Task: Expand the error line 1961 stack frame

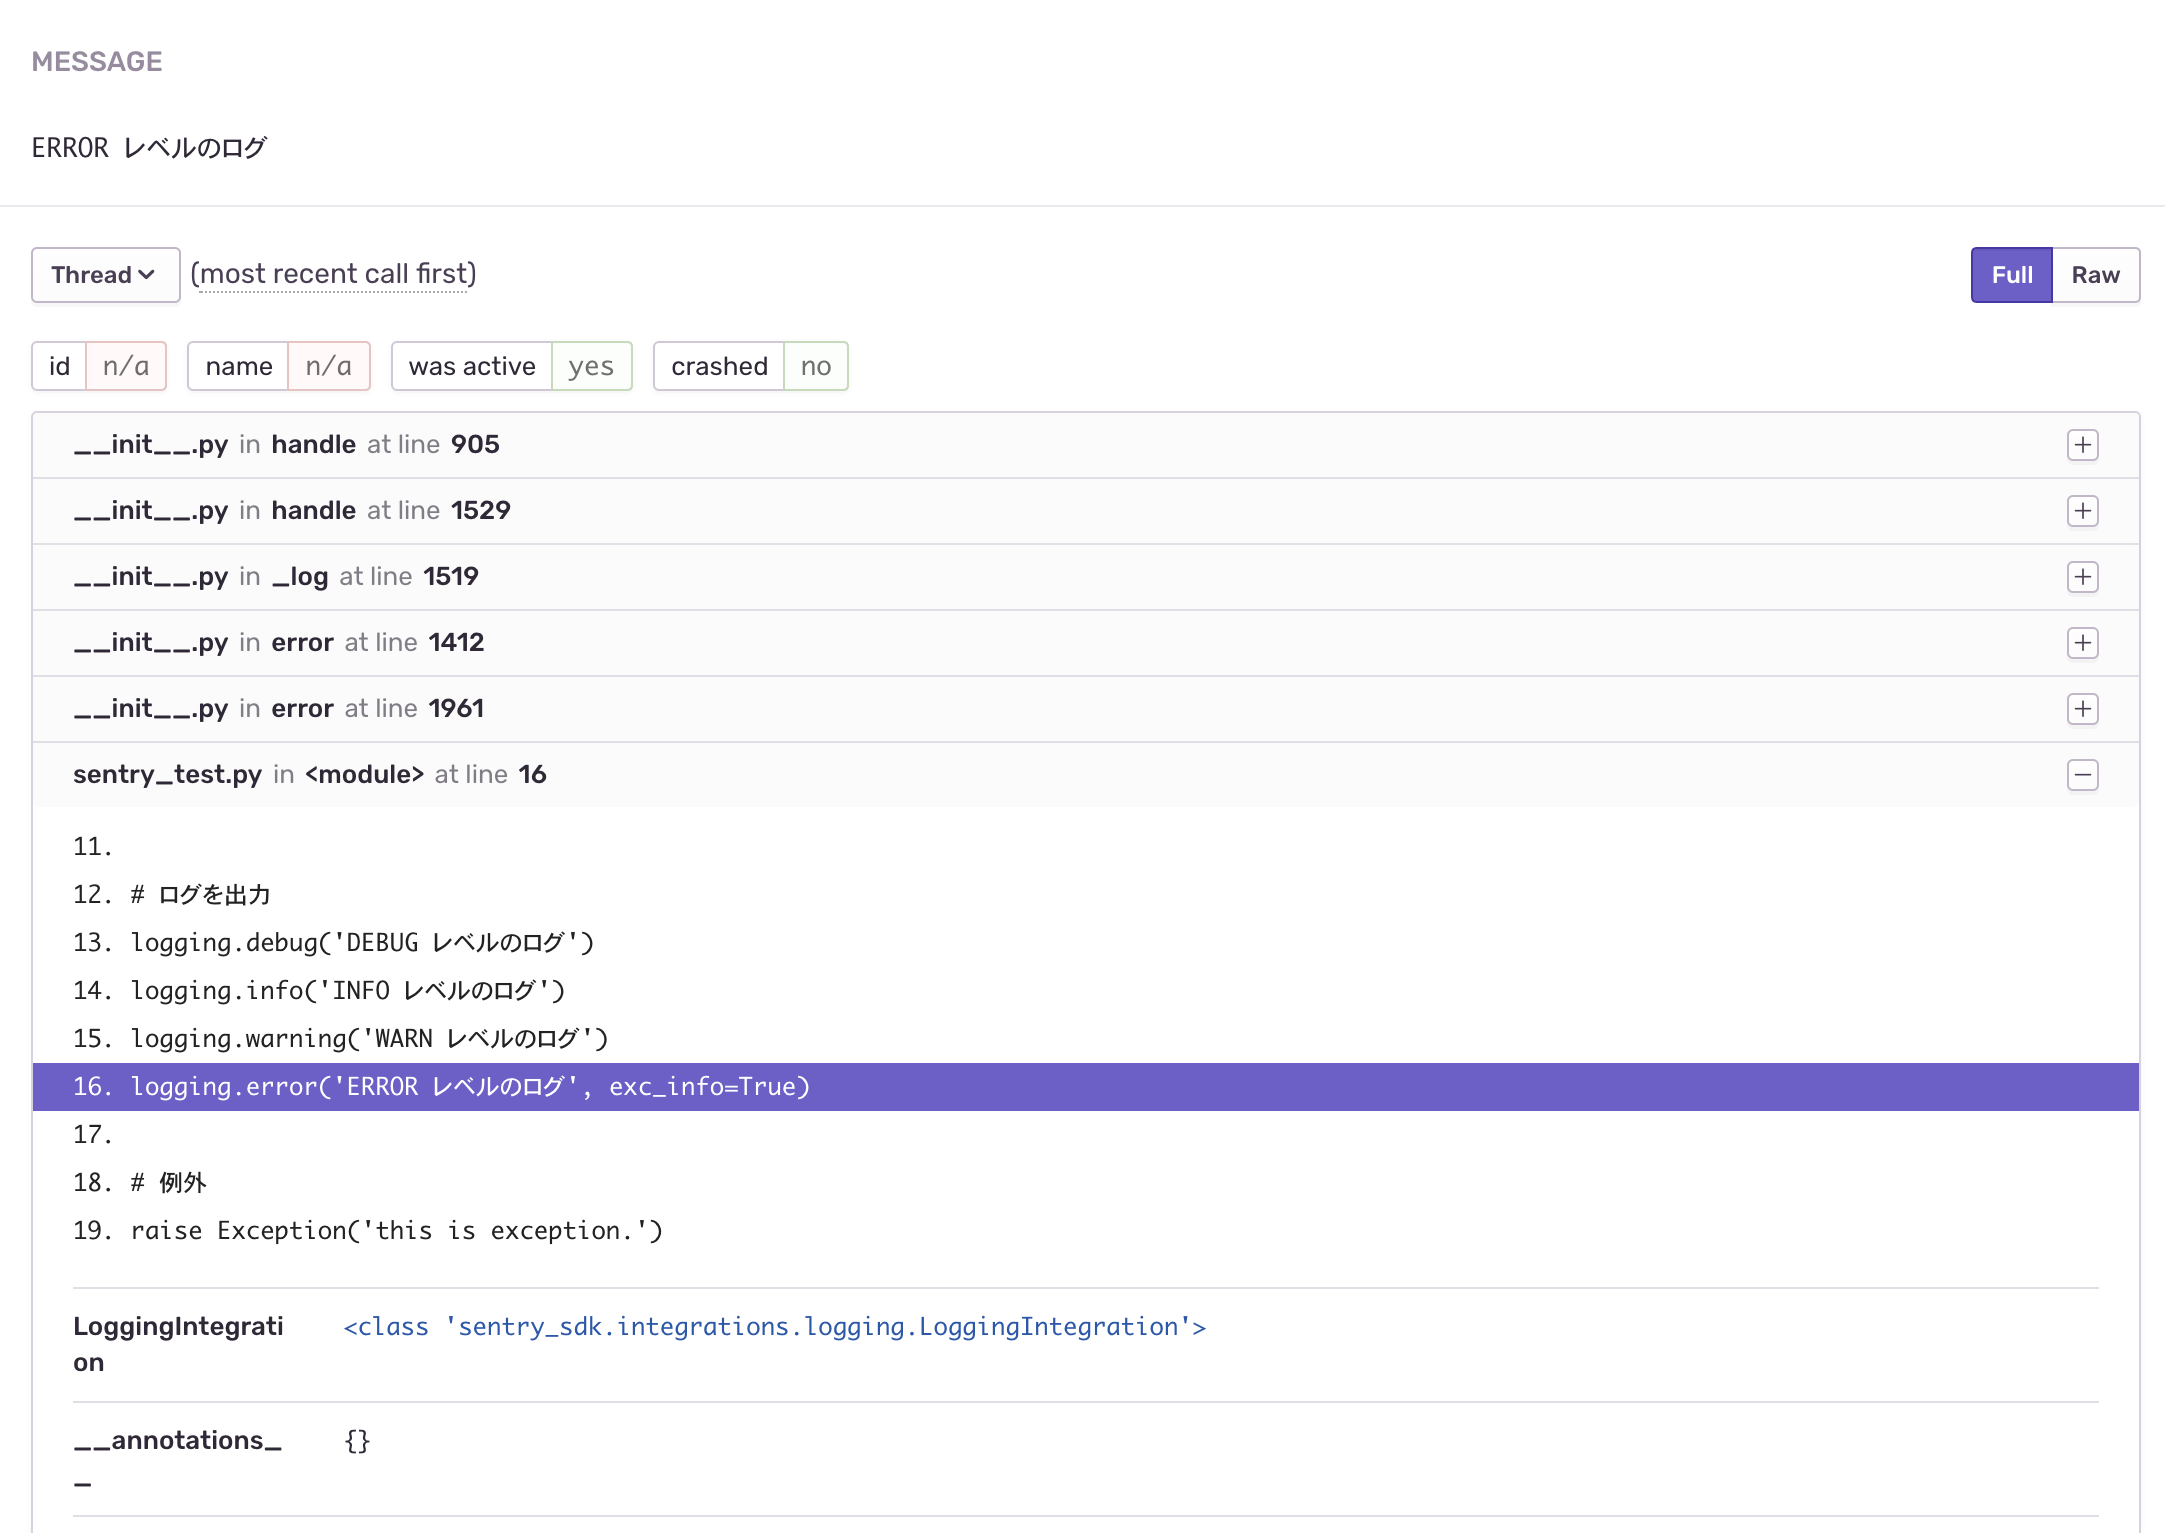Action: coord(2082,709)
